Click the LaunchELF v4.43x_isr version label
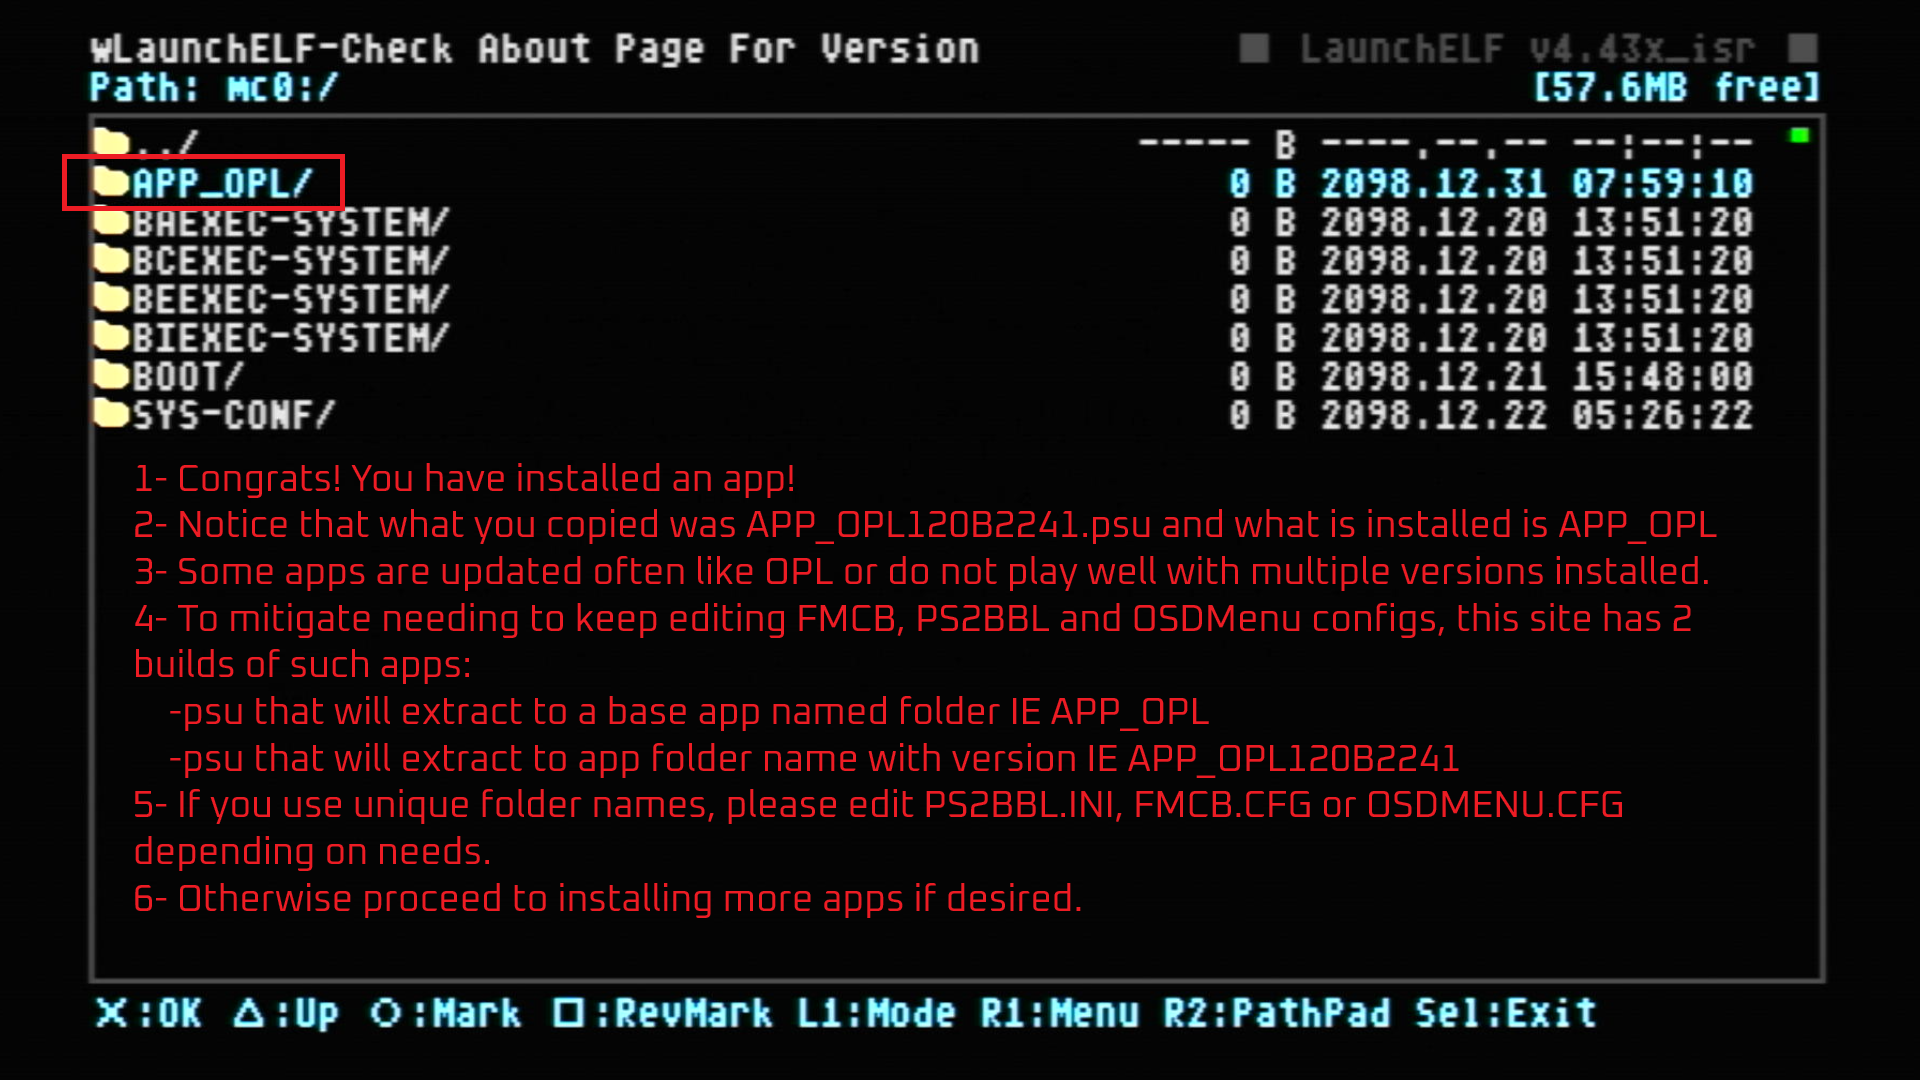This screenshot has width=1920, height=1080. [x=1527, y=49]
